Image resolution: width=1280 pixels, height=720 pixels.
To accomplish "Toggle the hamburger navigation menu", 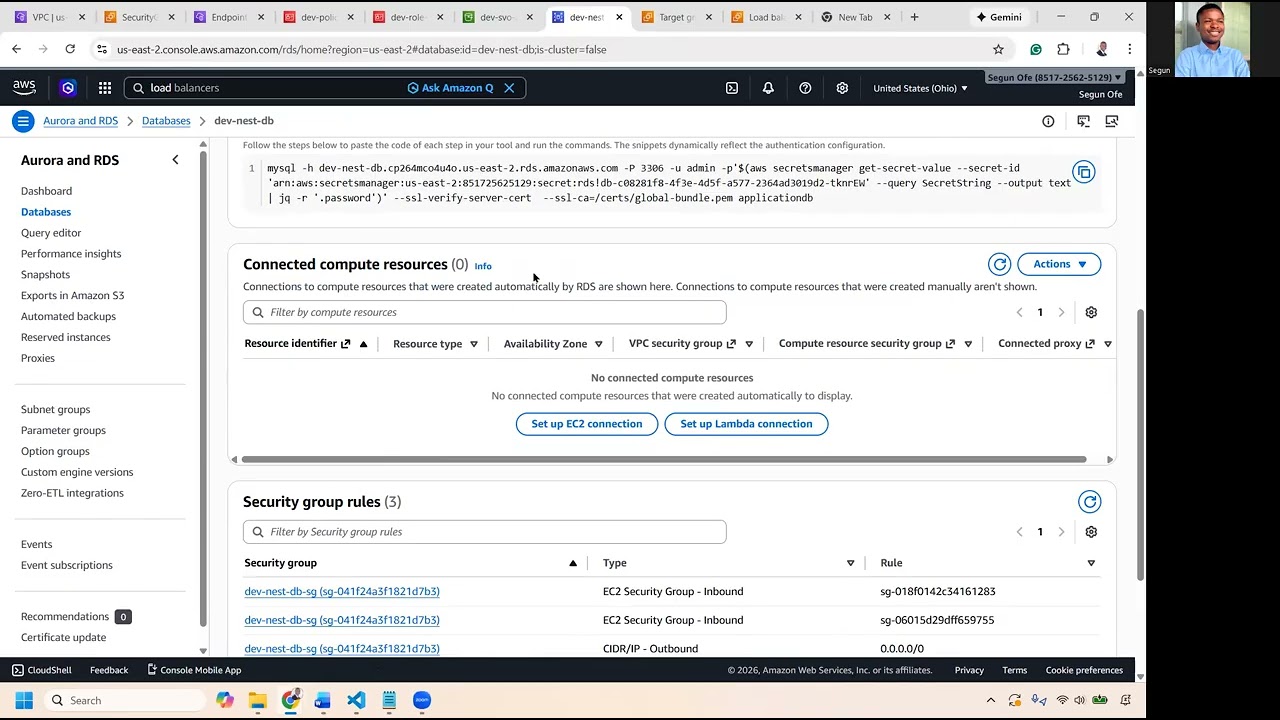I will tap(22, 121).
